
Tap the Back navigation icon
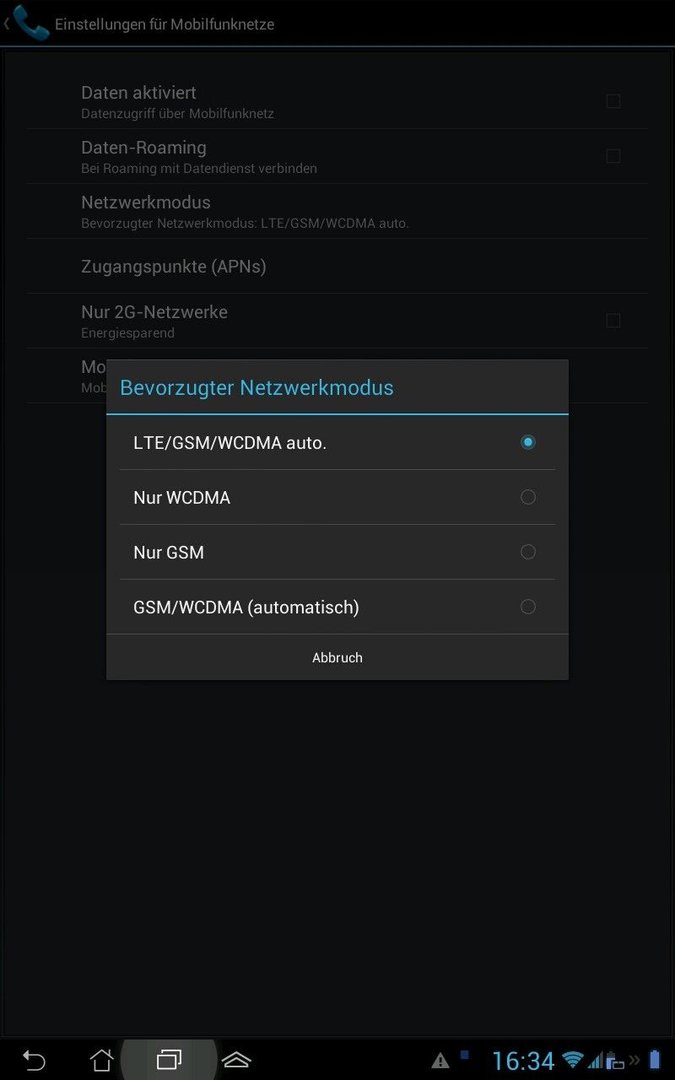coord(33,1059)
